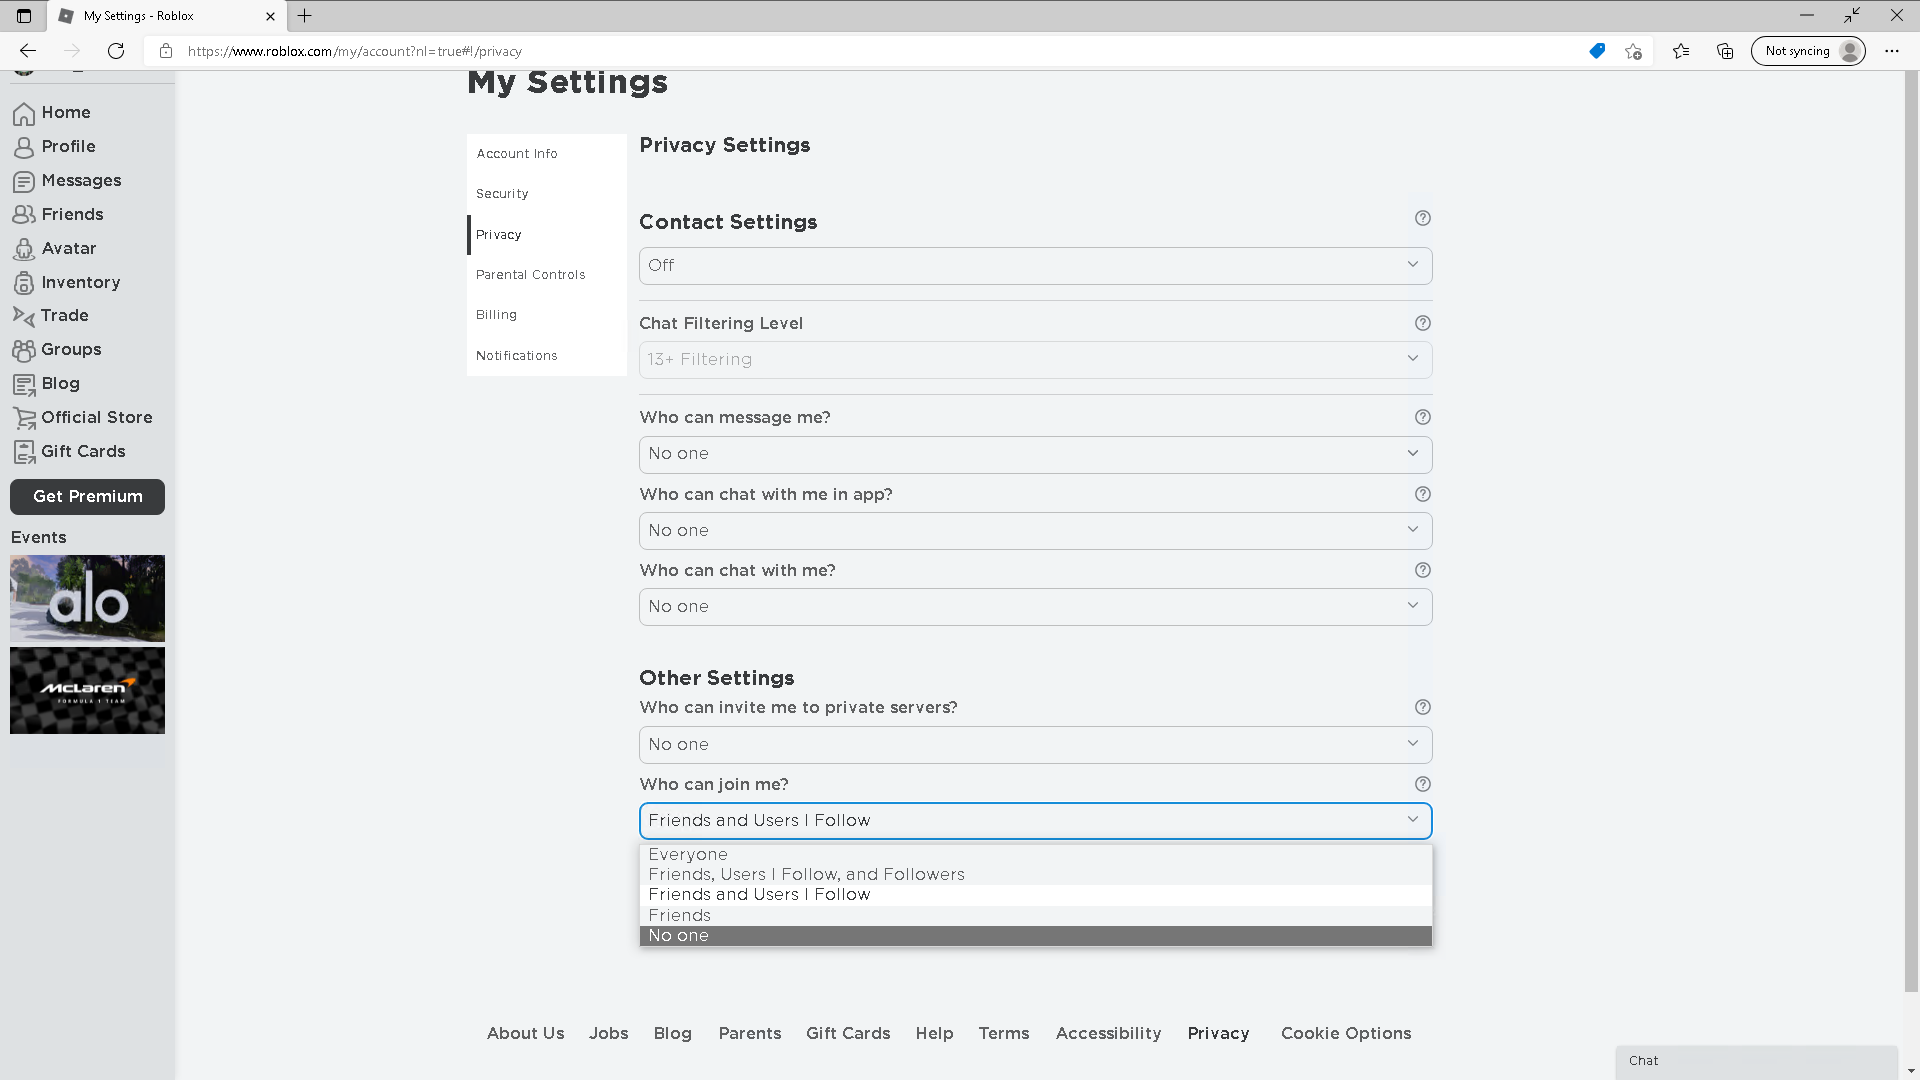Open the Profile icon in sidebar
The width and height of the screenshot is (1920, 1080).
[24, 147]
